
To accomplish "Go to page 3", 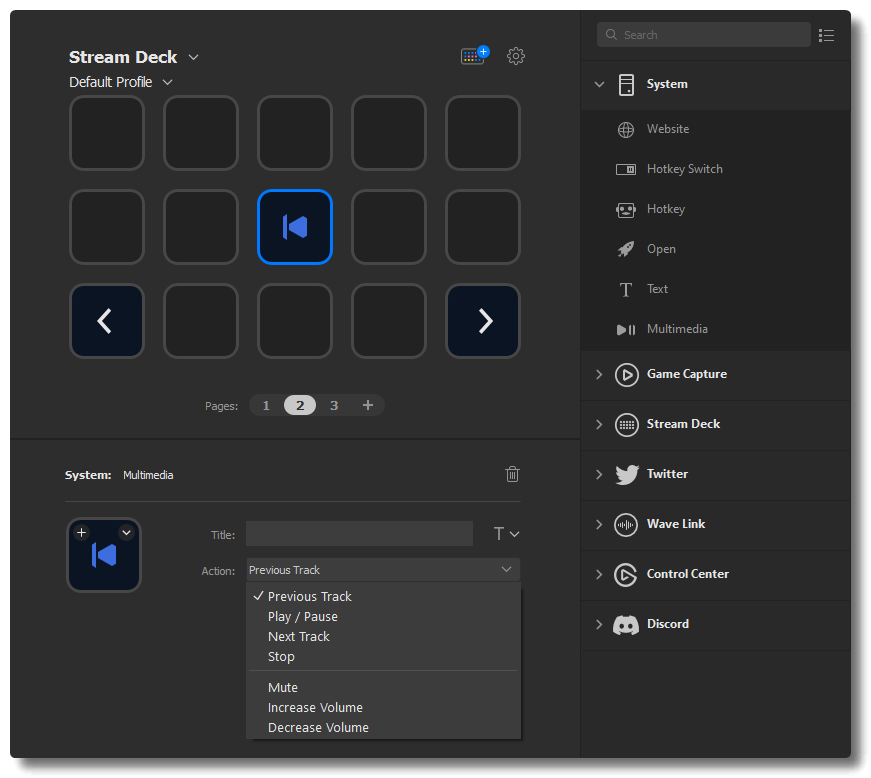I will click(334, 405).
